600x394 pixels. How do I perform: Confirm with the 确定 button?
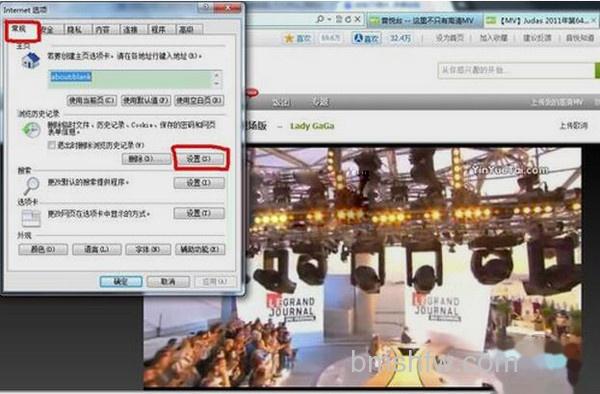click(x=121, y=282)
